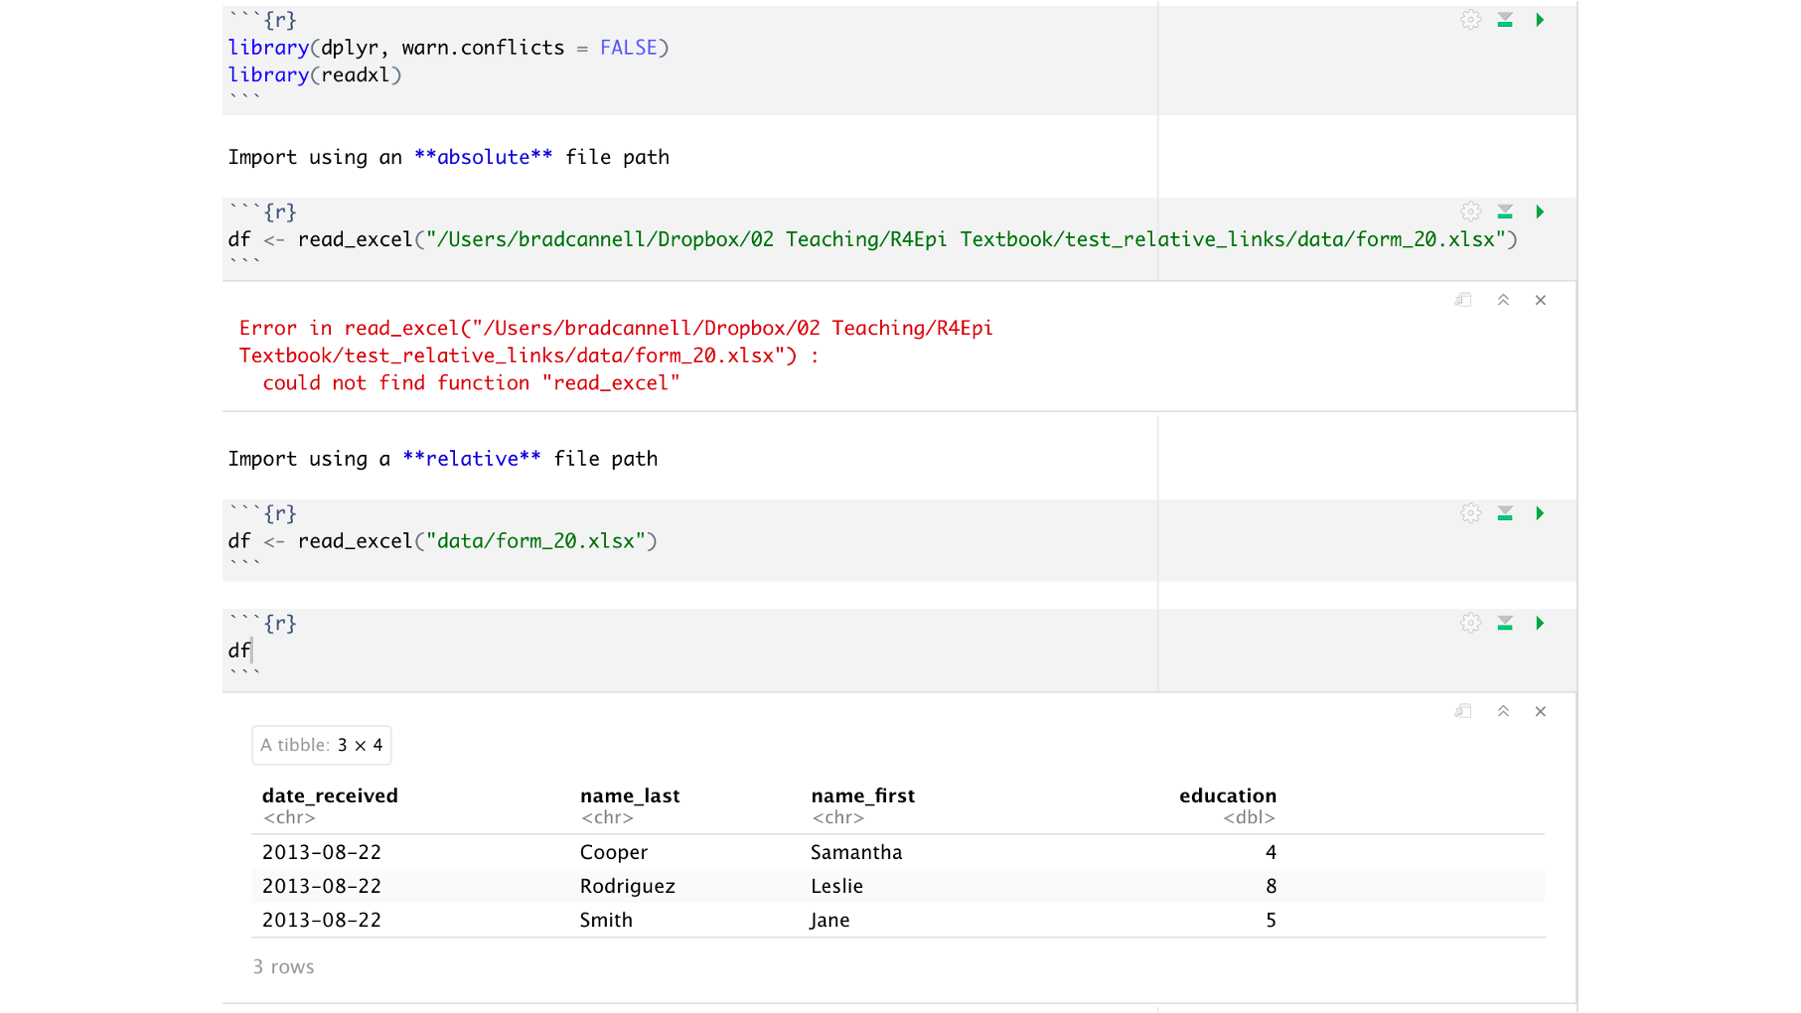The image size is (1801, 1013).
Task: Run the library(dplyr) code chunk
Action: tap(1540, 20)
